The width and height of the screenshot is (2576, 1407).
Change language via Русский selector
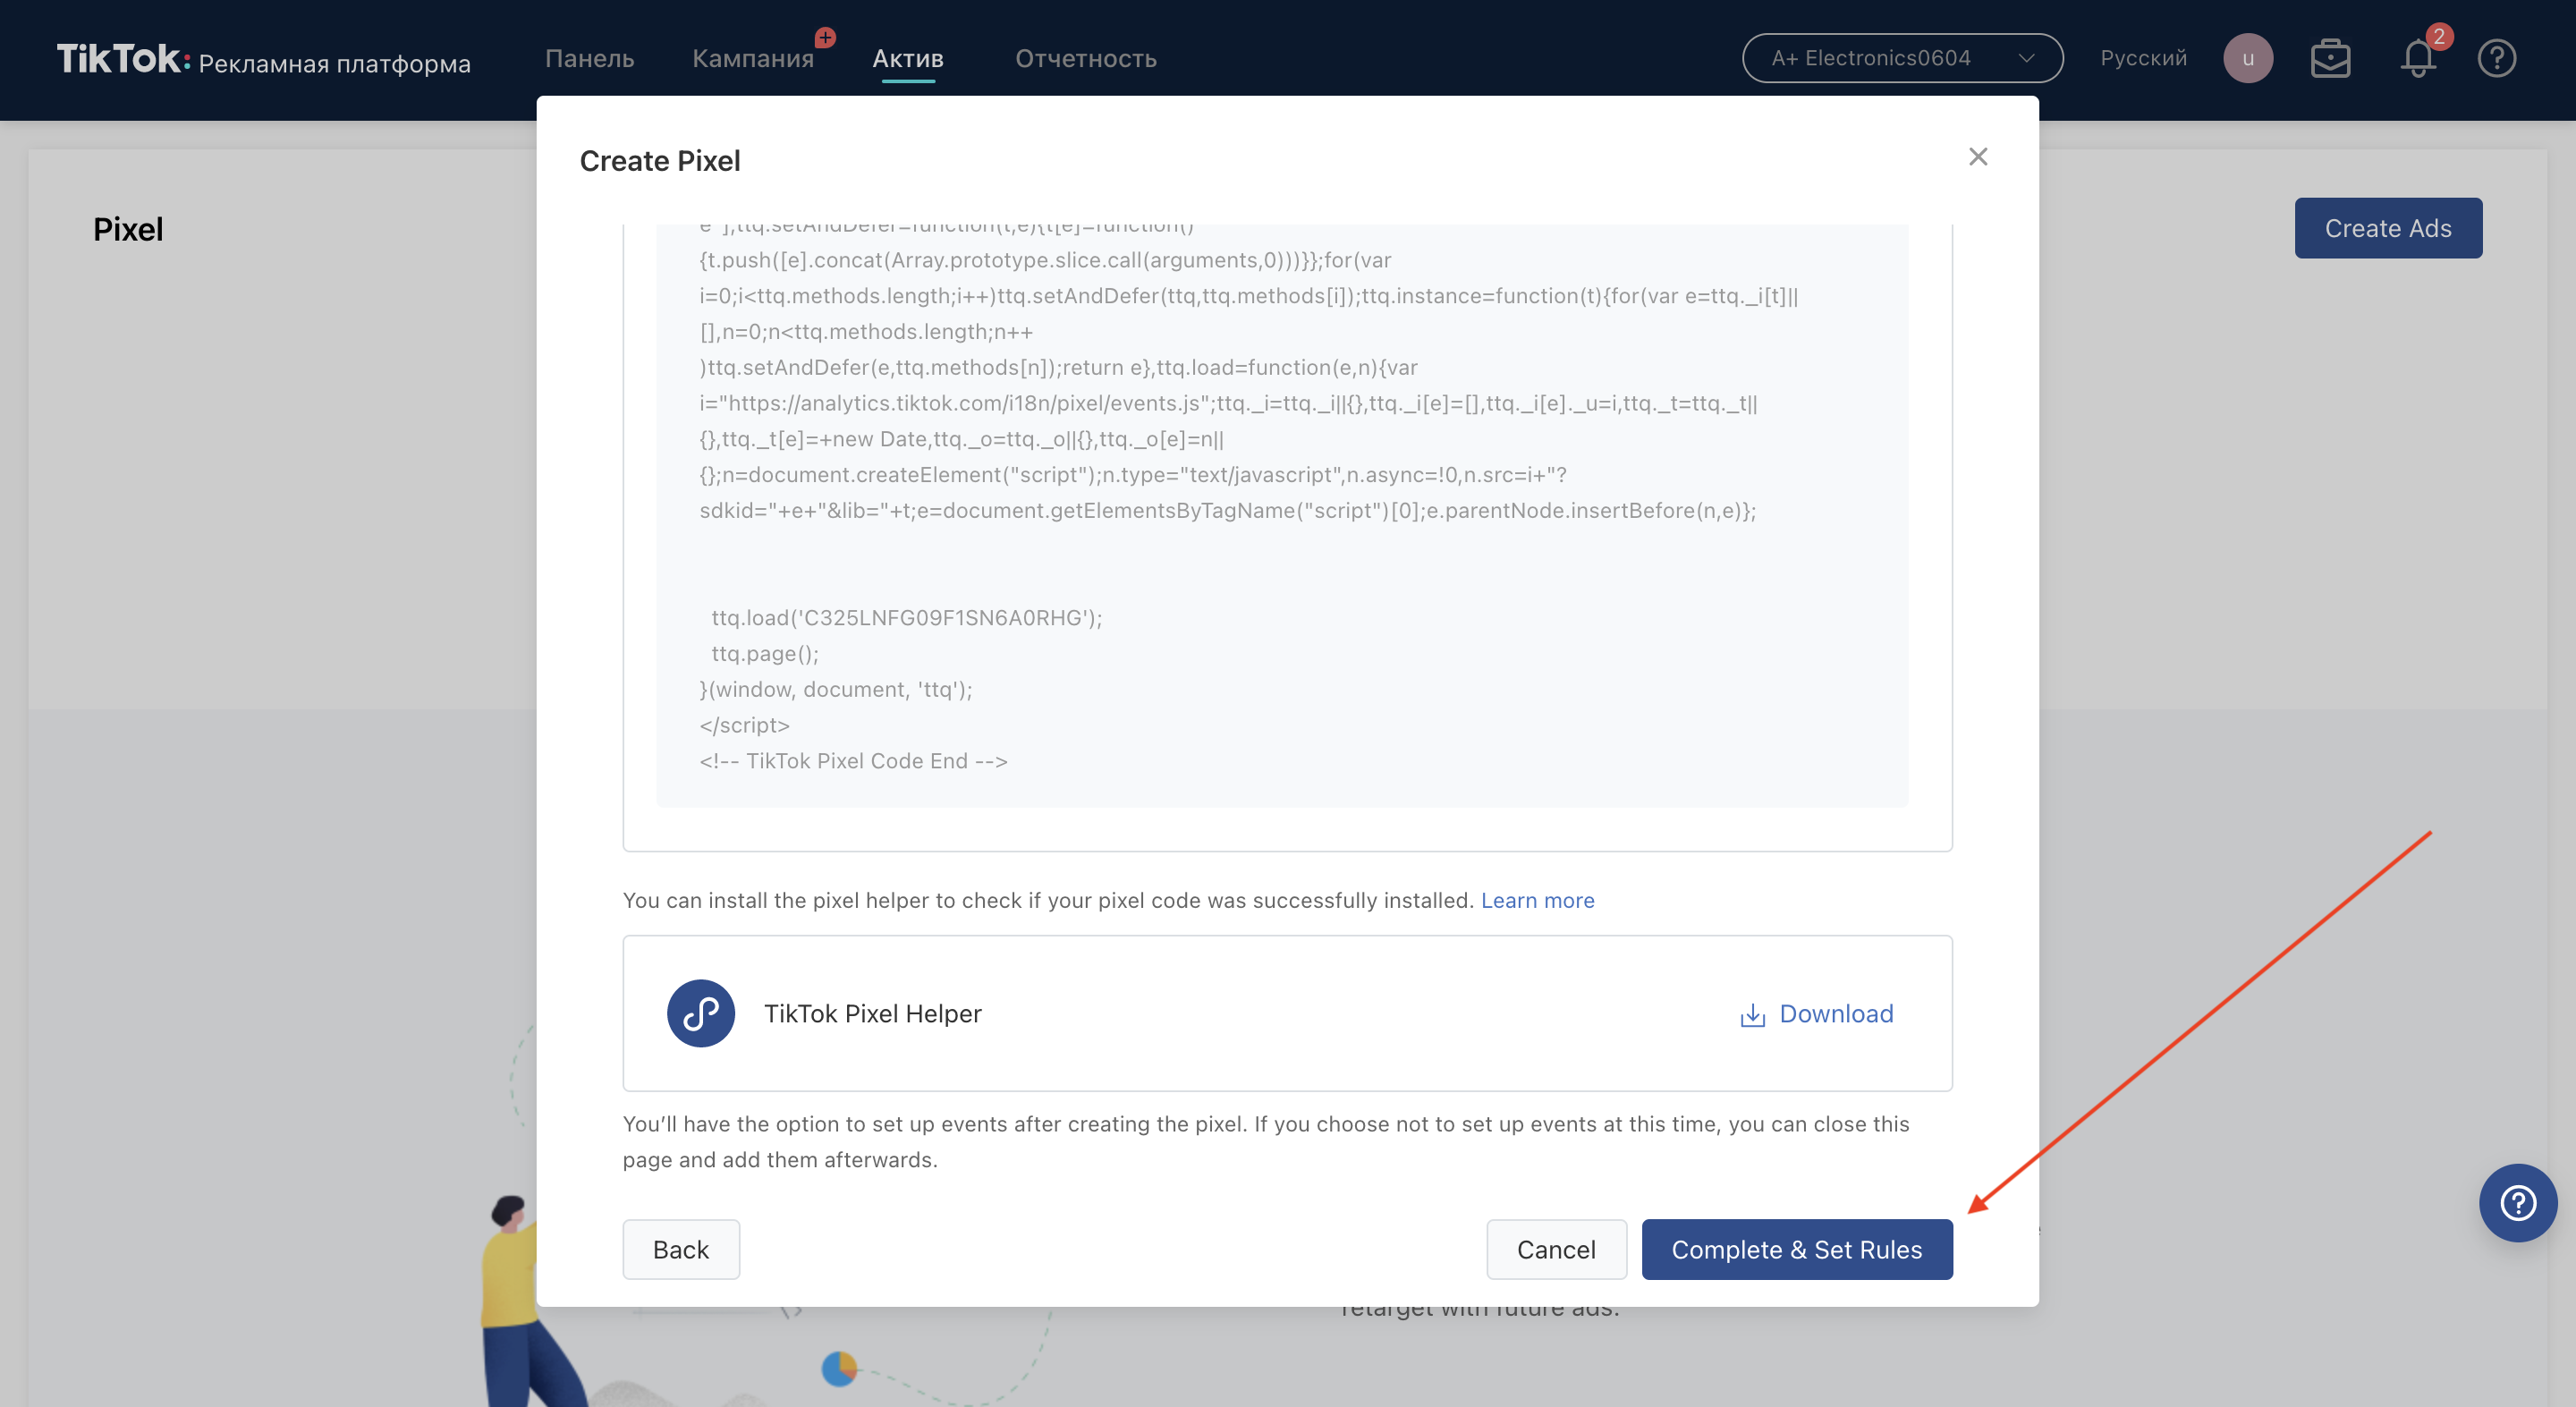pyautogui.click(x=2143, y=58)
